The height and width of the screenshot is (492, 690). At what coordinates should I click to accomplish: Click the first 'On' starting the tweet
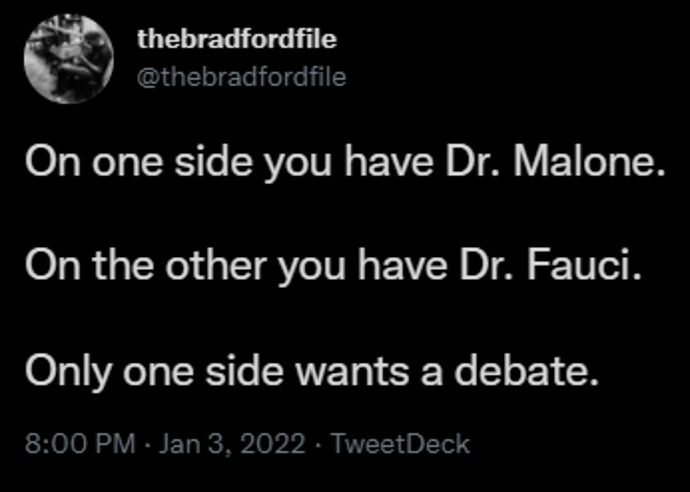(53, 162)
